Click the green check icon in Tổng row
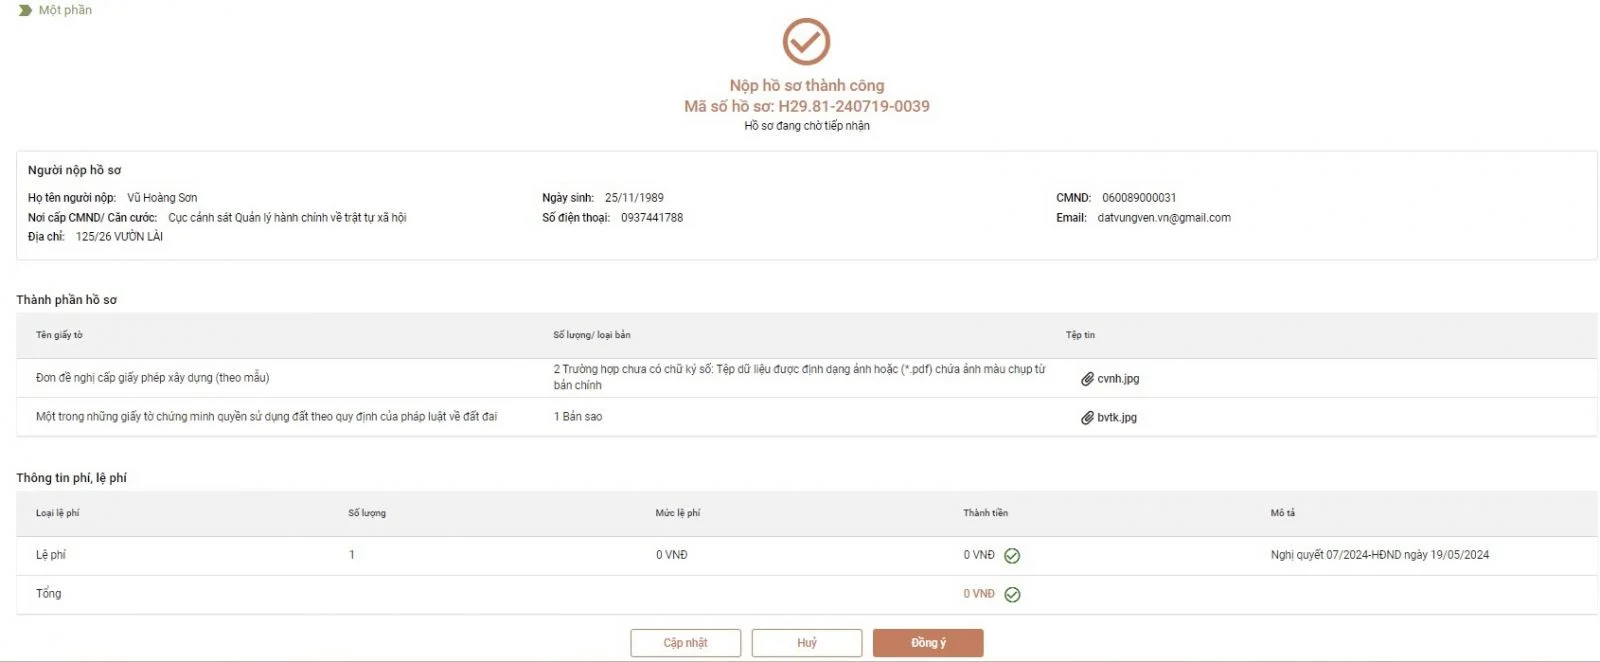1600x662 pixels. click(1012, 595)
